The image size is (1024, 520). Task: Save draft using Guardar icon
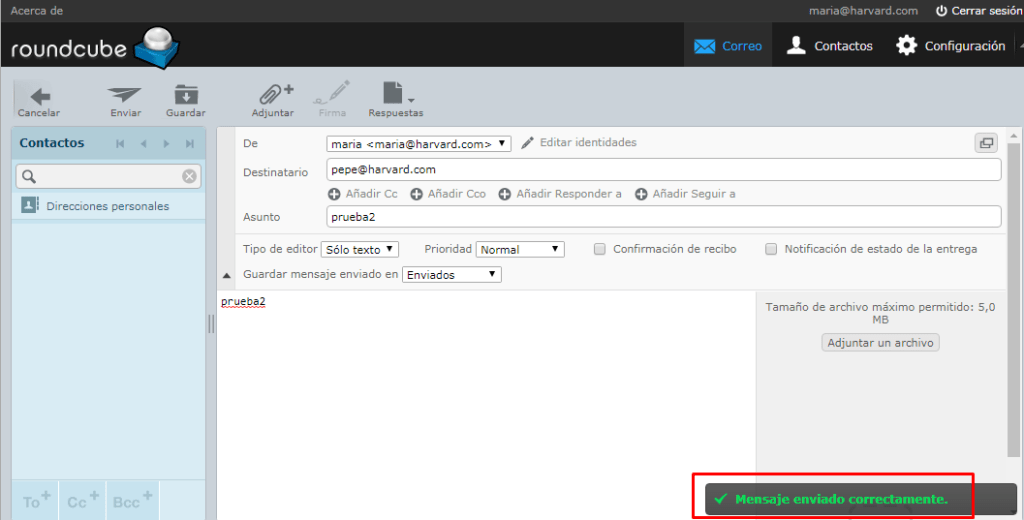tap(186, 97)
